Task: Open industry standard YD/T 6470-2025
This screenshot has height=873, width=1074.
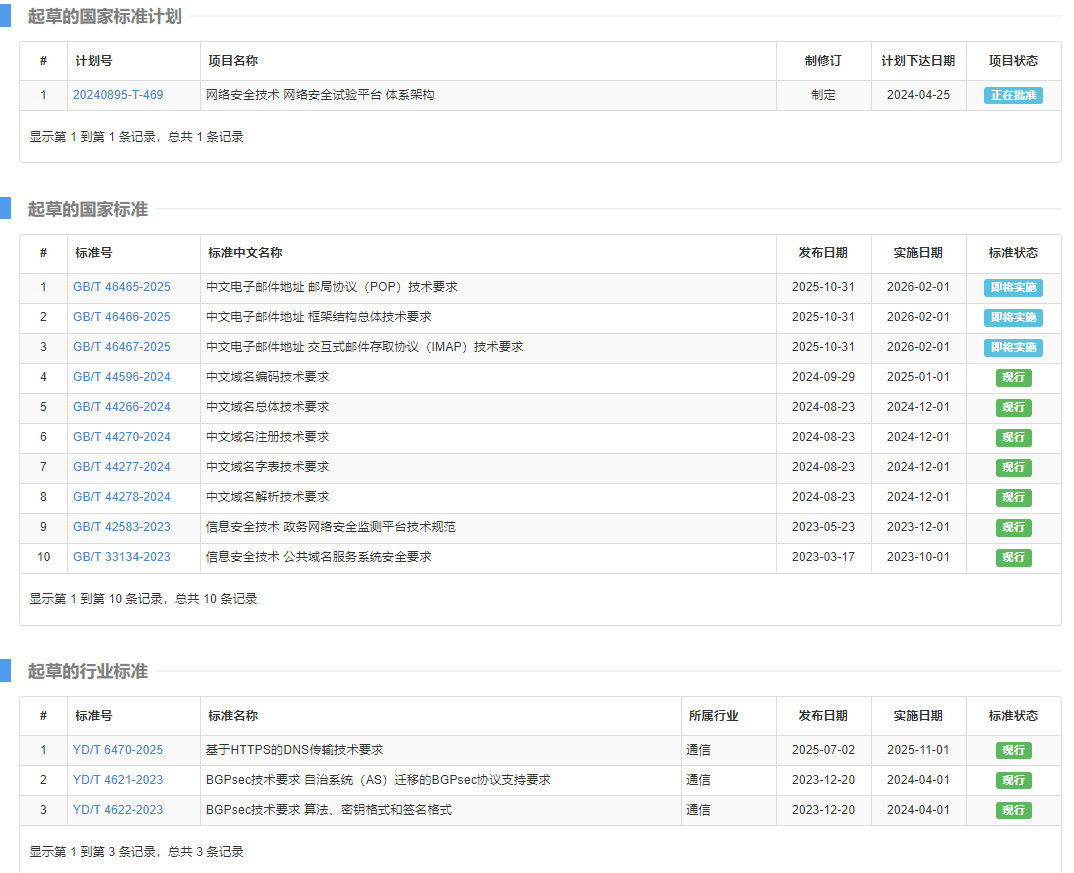Action: (118, 750)
